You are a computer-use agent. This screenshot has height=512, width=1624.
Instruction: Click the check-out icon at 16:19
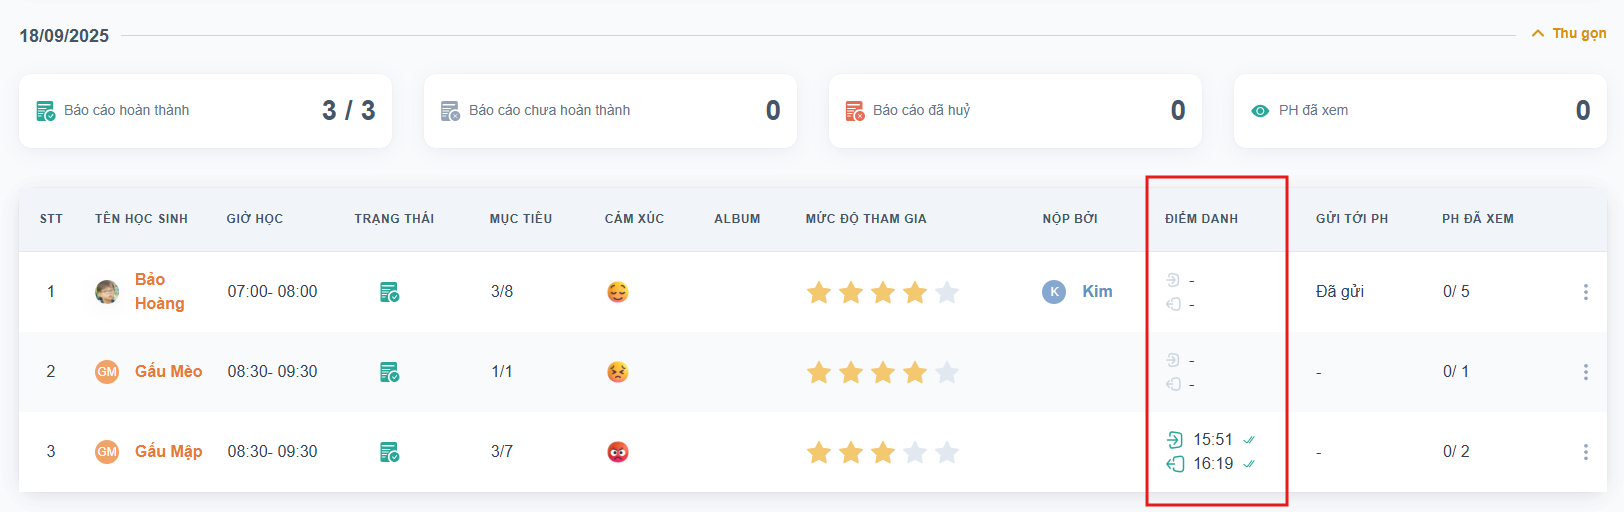[1175, 464]
